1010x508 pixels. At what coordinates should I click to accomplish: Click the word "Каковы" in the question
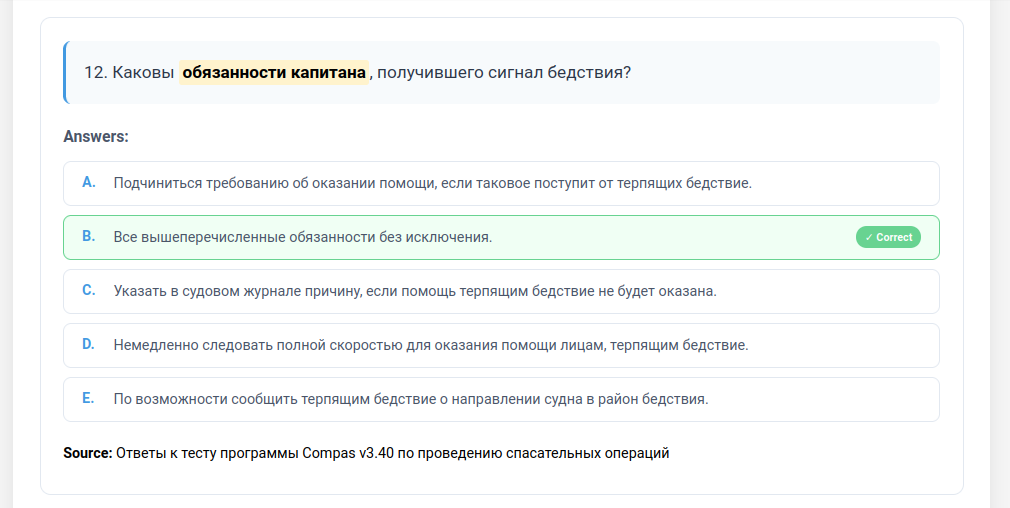click(143, 72)
